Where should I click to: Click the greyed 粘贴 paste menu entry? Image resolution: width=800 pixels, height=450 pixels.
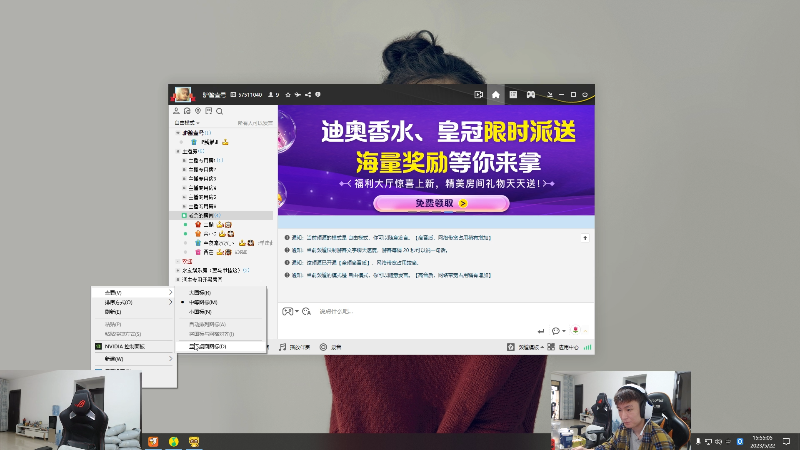point(134,324)
